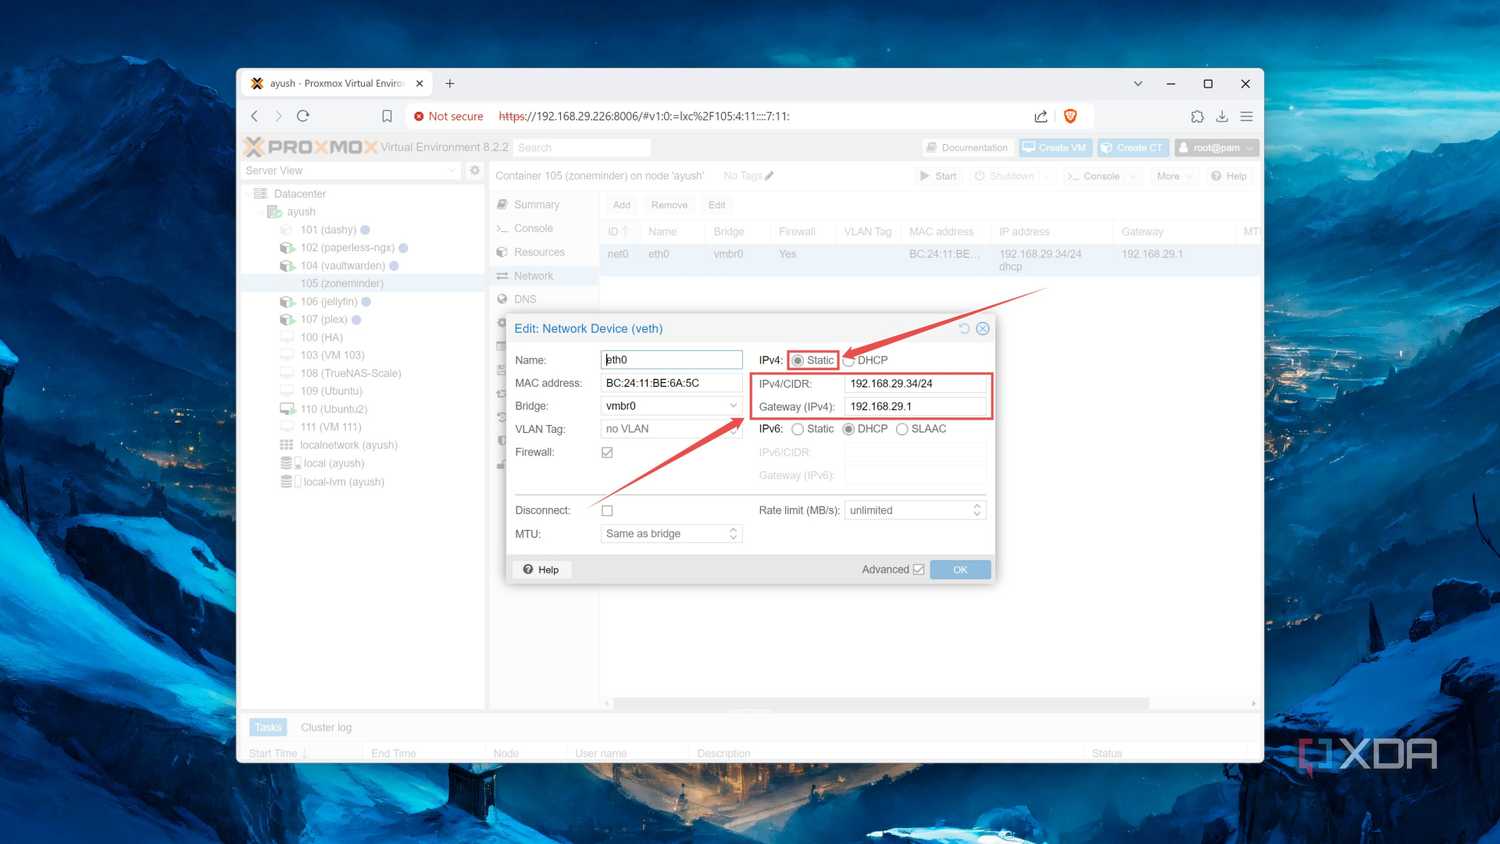Select container 104 (vaultwarden)
Image resolution: width=1500 pixels, height=844 pixels.
pyautogui.click(x=342, y=266)
